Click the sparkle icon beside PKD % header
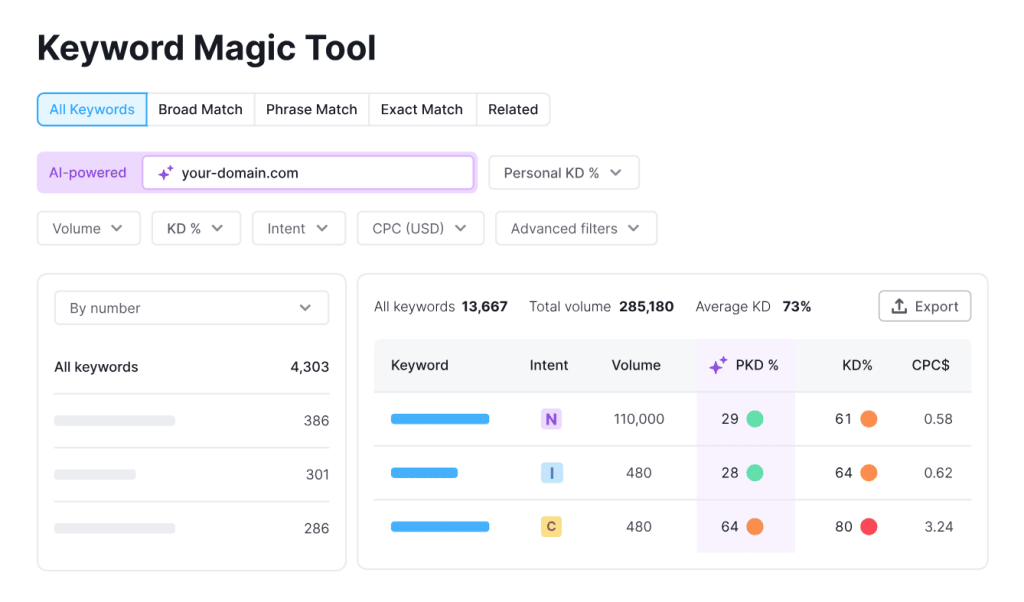 point(717,366)
